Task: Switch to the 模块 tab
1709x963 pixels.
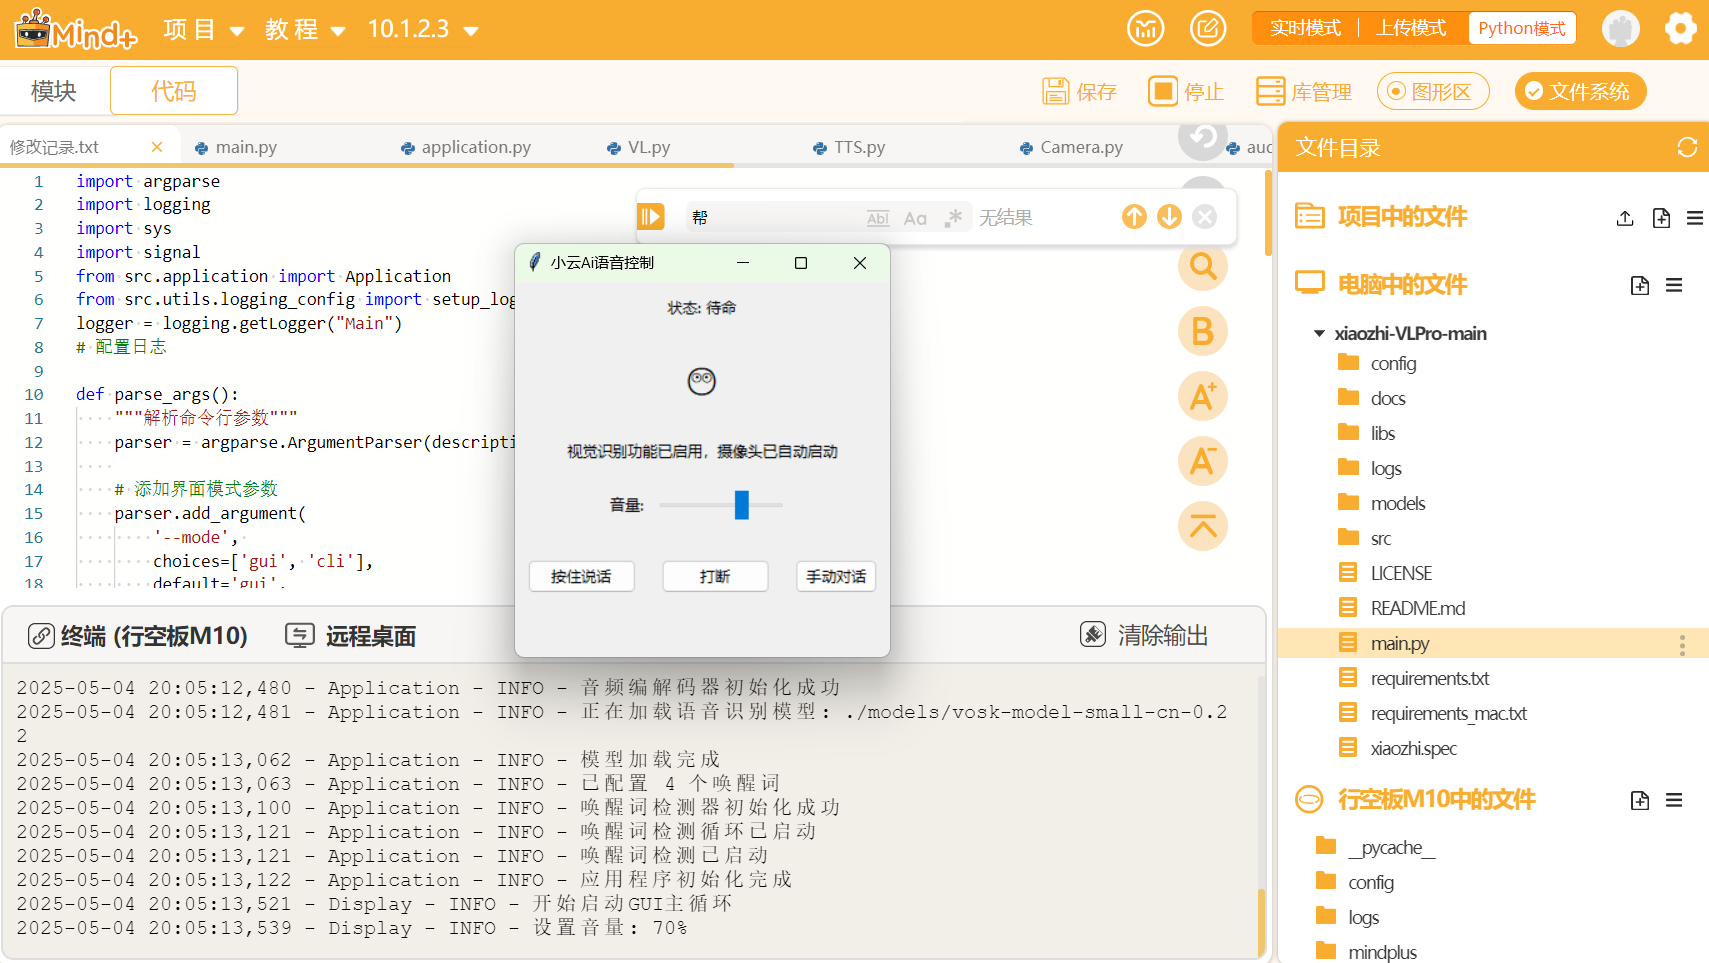Action: pos(54,91)
